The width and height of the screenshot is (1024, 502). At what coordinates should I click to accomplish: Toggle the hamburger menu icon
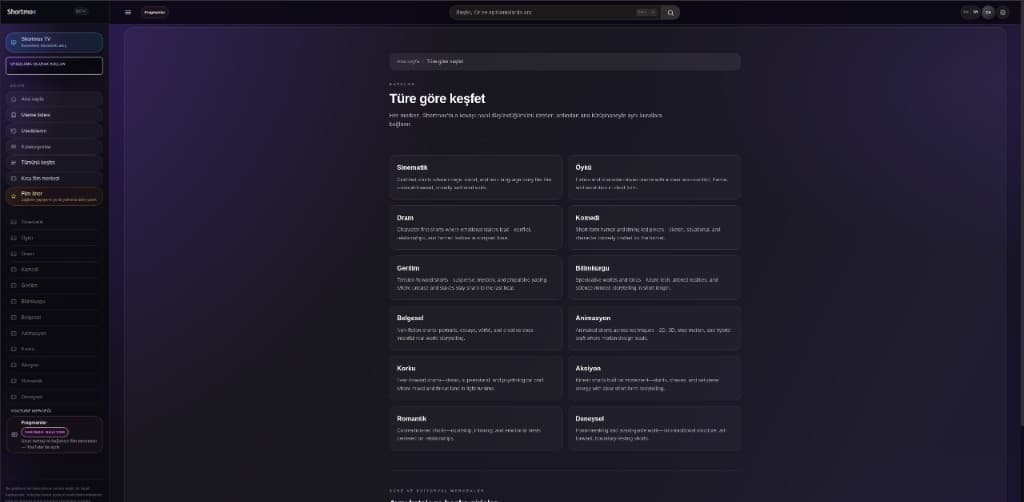click(x=128, y=12)
